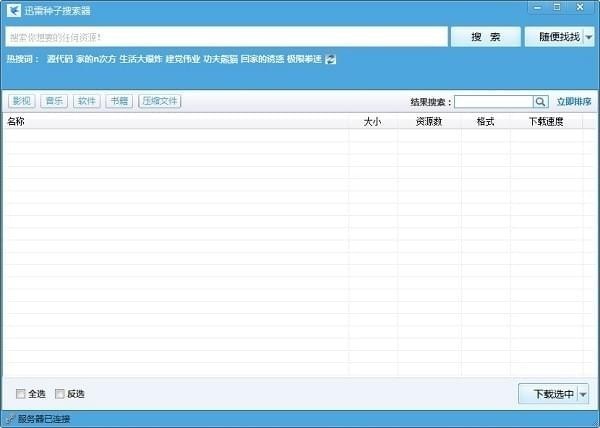Close the Xunlei seed searcher window
This screenshot has width=600, height=428.
click(580, 7)
